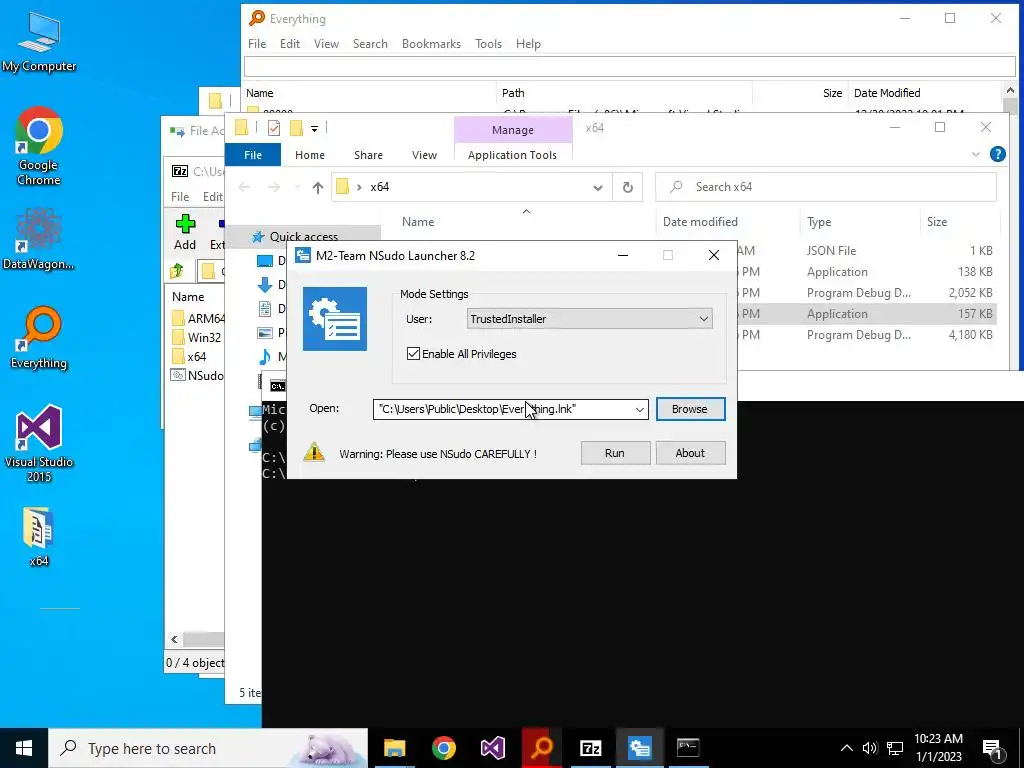Select the NSudo file in 7-Zip list
The height and width of the screenshot is (768, 1024).
[197, 375]
